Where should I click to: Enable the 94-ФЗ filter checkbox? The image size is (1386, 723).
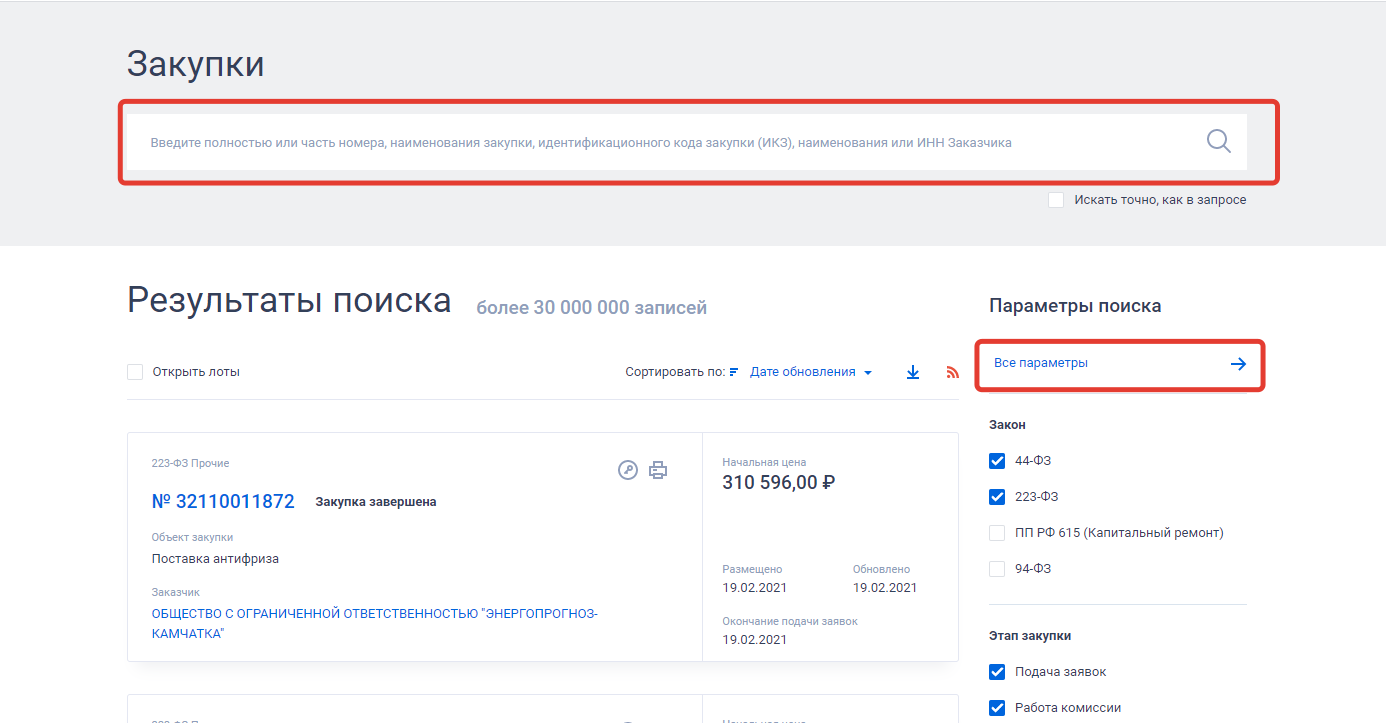tap(997, 569)
